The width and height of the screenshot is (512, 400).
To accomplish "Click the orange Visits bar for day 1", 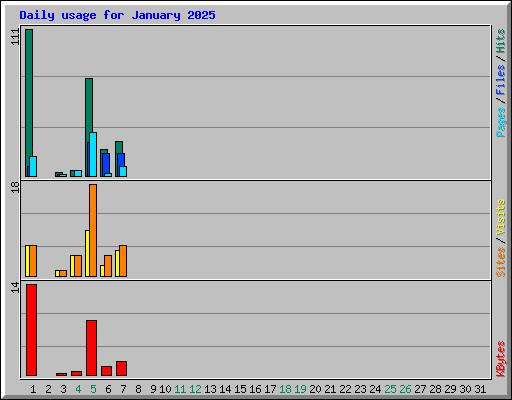I will [x=33, y=261].
